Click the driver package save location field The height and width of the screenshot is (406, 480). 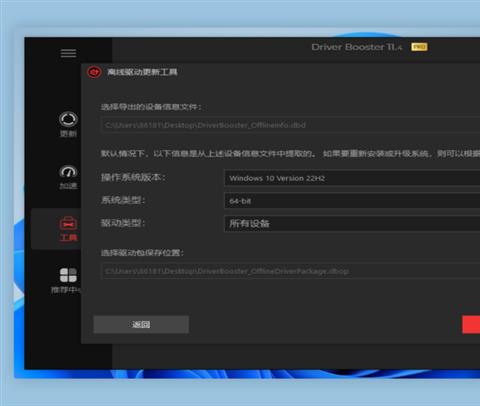pyautogui.click(x=290, y=271)
